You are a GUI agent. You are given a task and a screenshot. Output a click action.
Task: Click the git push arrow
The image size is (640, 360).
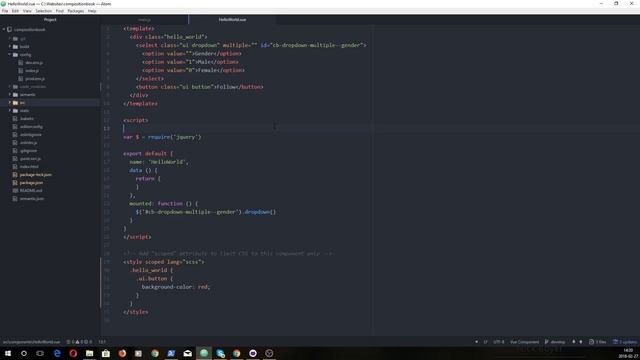573,342
